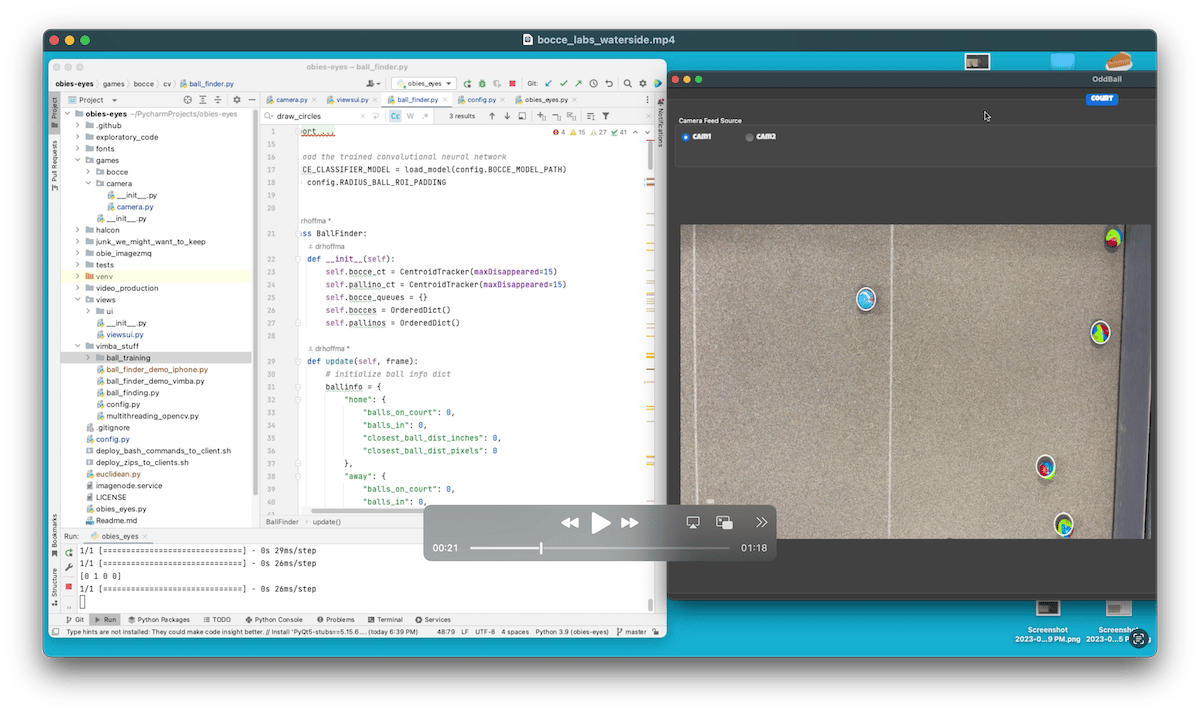
Task: Open Git history clock icon
Action: pos(594,84)
